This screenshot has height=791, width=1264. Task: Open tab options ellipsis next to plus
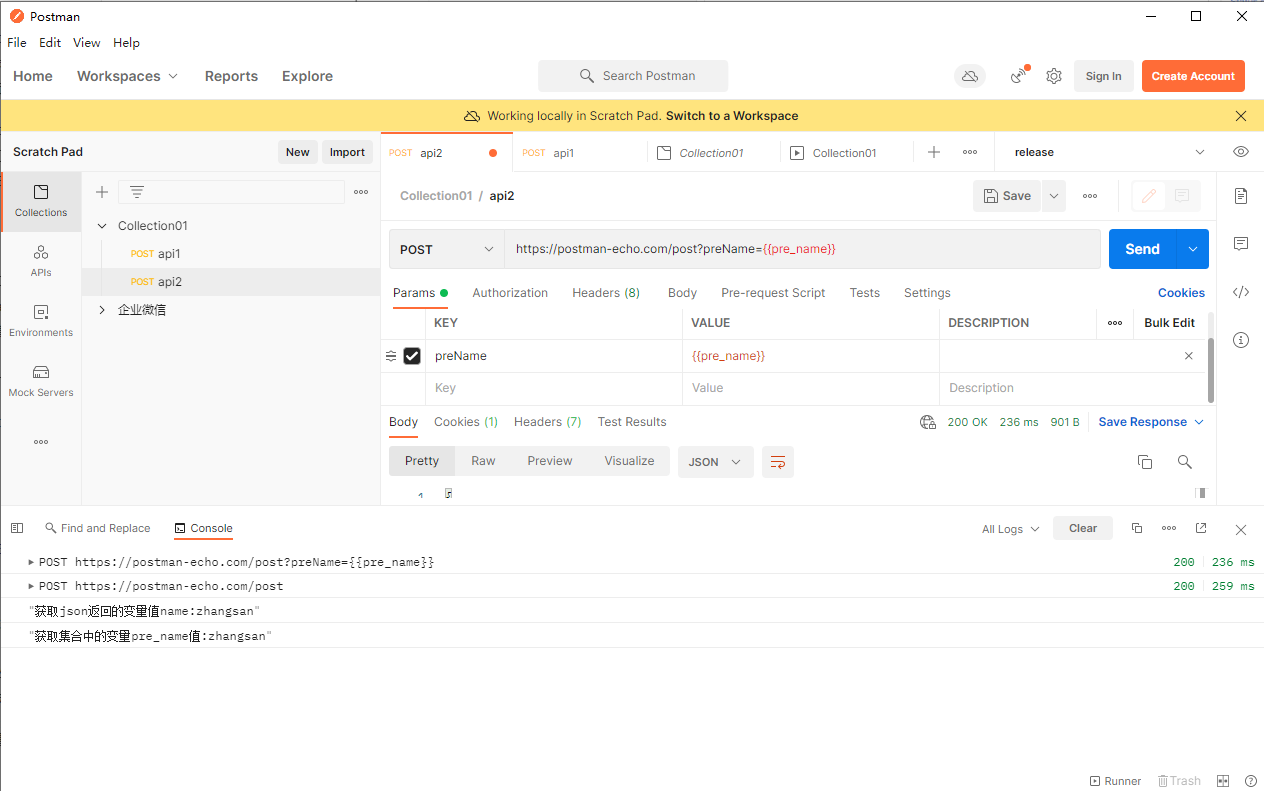[970, 152]
